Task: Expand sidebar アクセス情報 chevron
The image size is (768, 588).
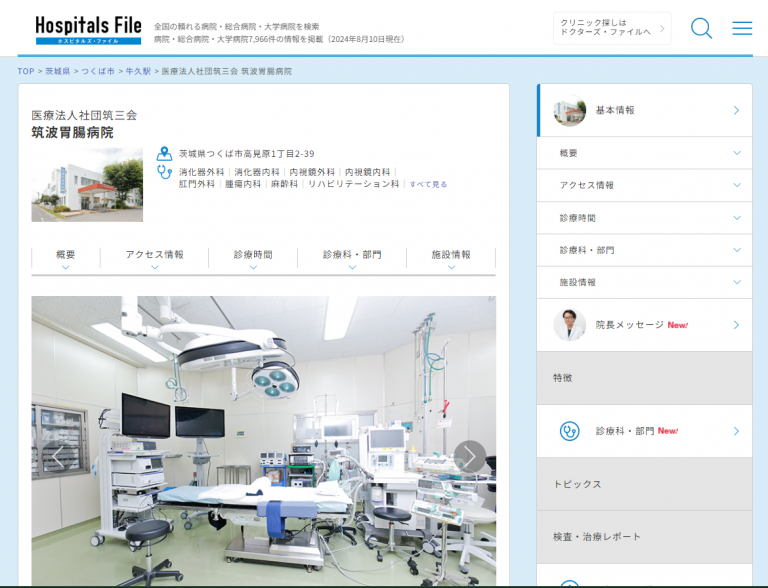Action: click(737, 185)
